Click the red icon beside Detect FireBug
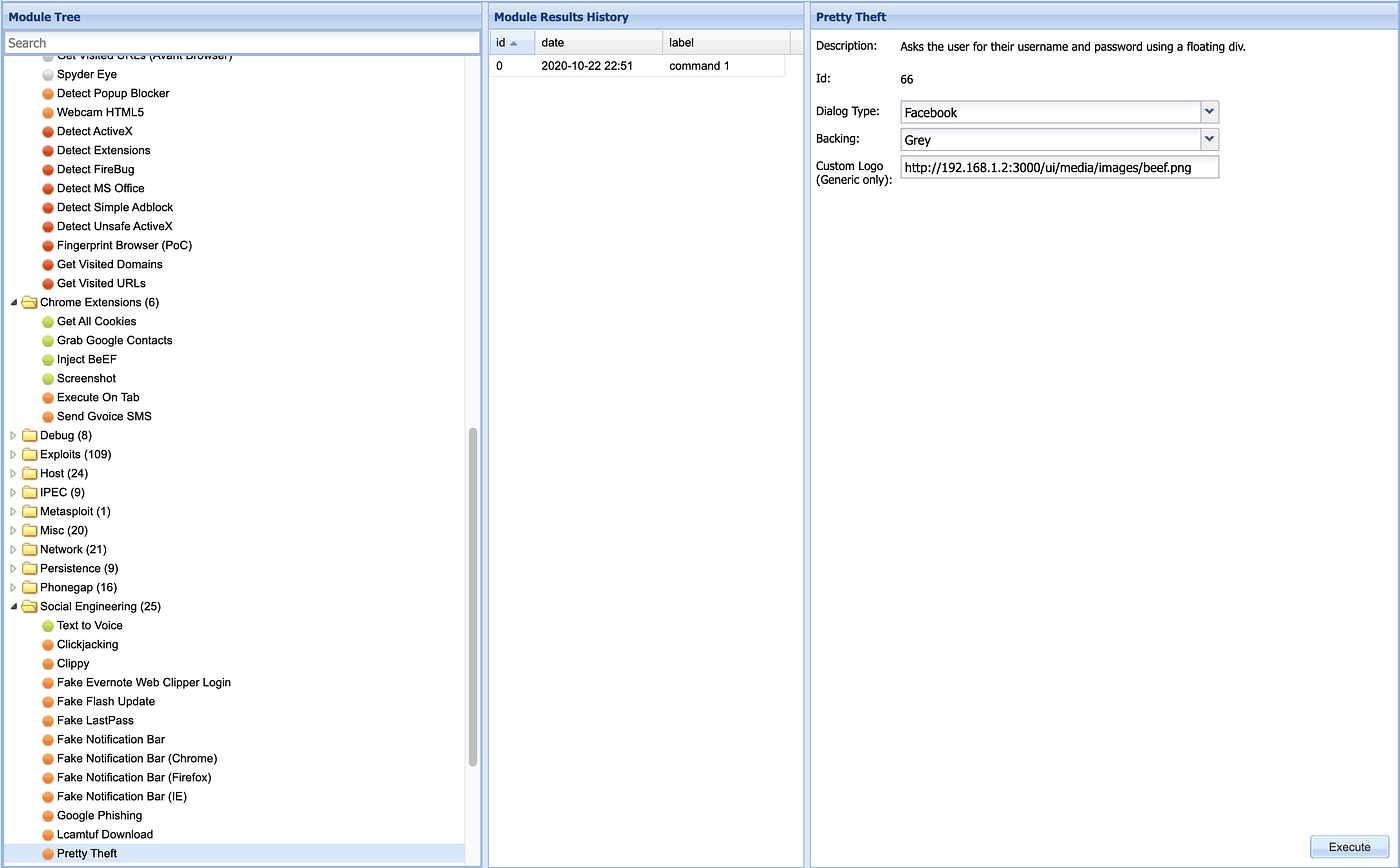 pos(48,169)
